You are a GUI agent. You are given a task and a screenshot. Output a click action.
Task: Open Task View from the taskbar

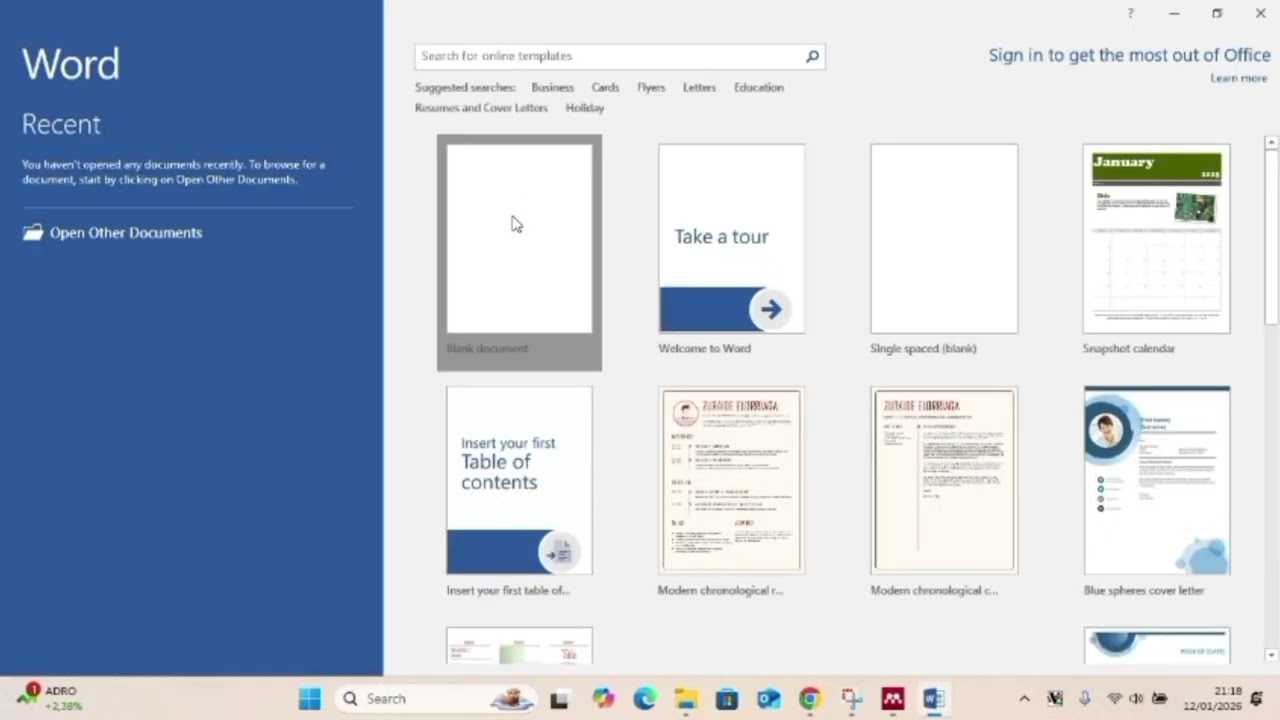pos(559,698)
